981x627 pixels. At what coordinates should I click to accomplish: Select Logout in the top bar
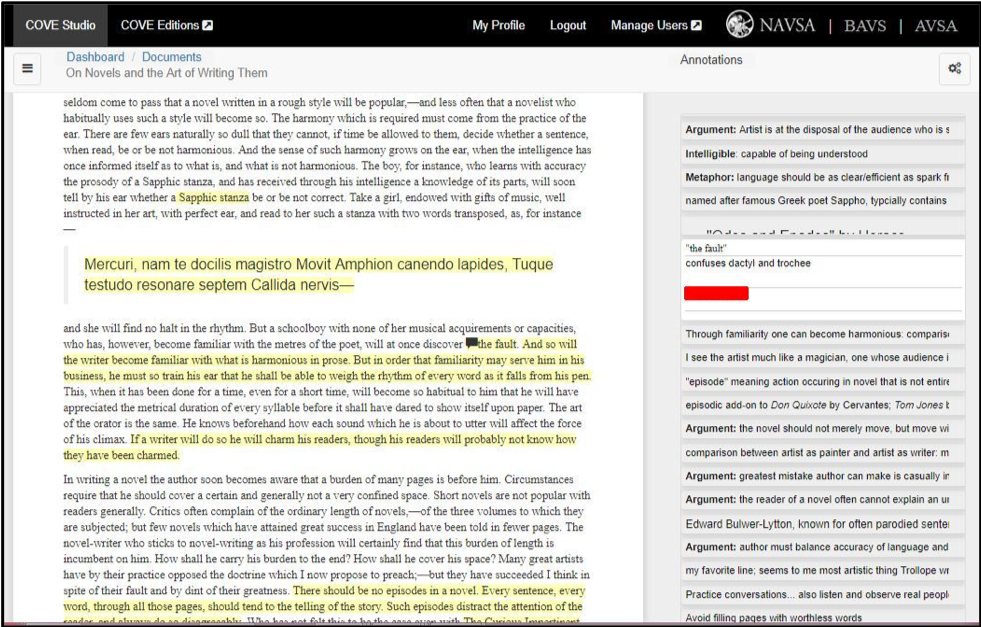click(x=567, y=25)
